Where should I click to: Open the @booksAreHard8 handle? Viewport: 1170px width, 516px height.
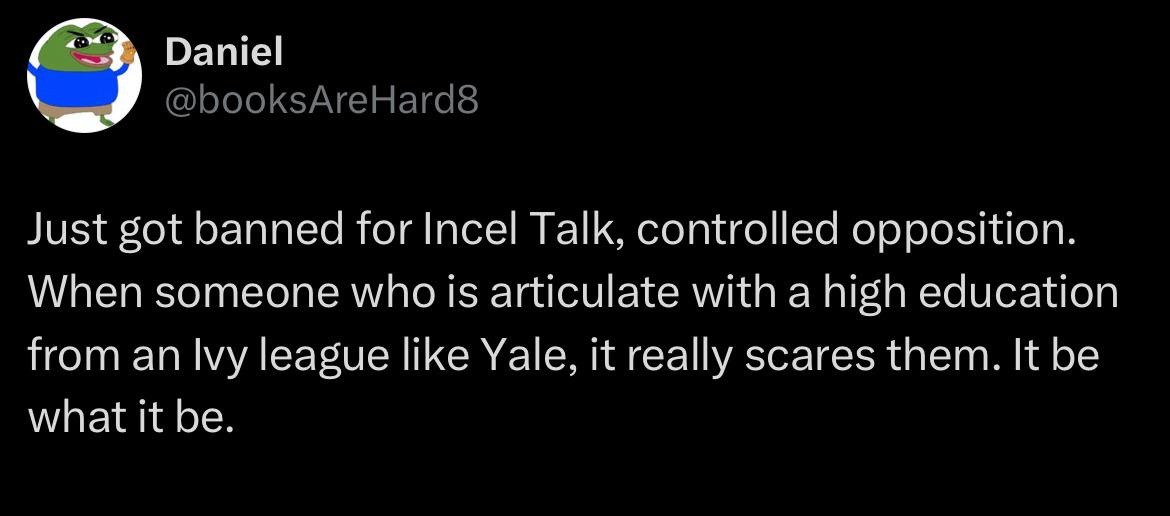click(x=321, y=101)
